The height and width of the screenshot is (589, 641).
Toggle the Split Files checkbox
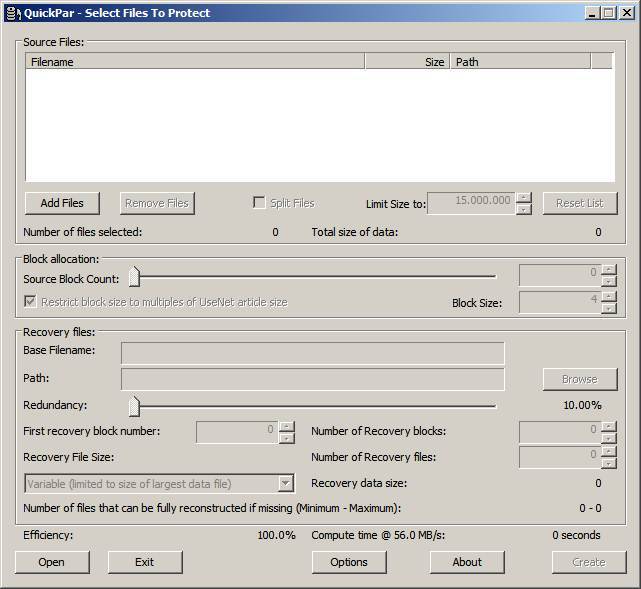[x=259, y=202]
